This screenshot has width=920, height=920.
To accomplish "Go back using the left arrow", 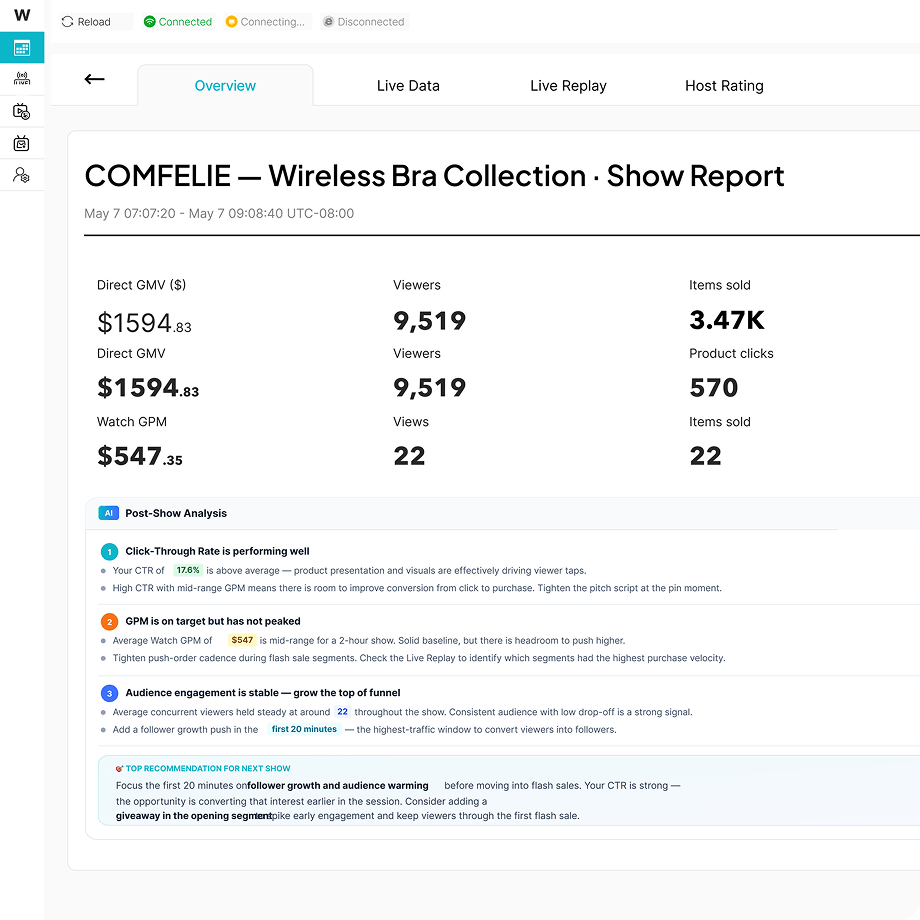I will tap(94, 79).
